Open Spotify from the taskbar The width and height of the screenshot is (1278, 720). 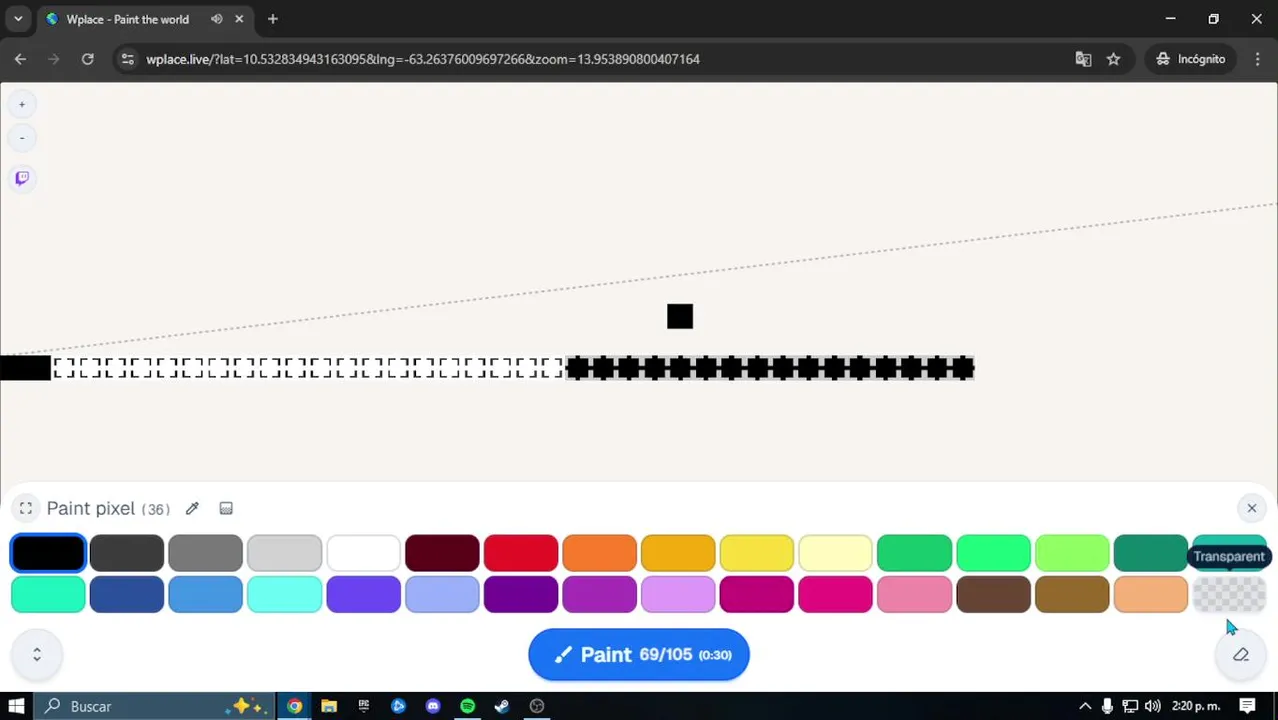[467, 706]
